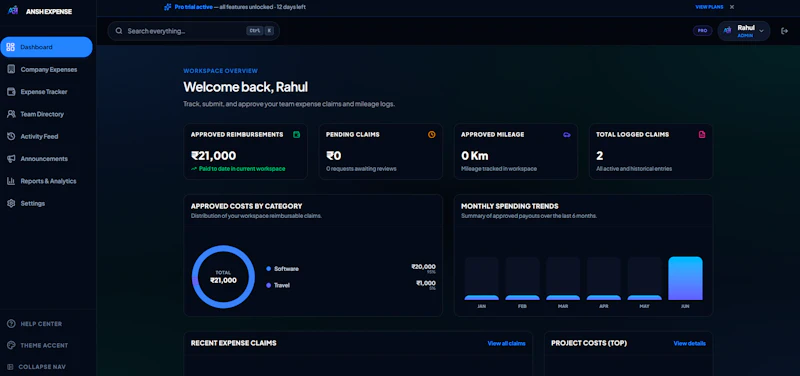The height and width of the screenshot is (376, 800).
Task: Click the Team Directory people icon
Action: (11, 114)
